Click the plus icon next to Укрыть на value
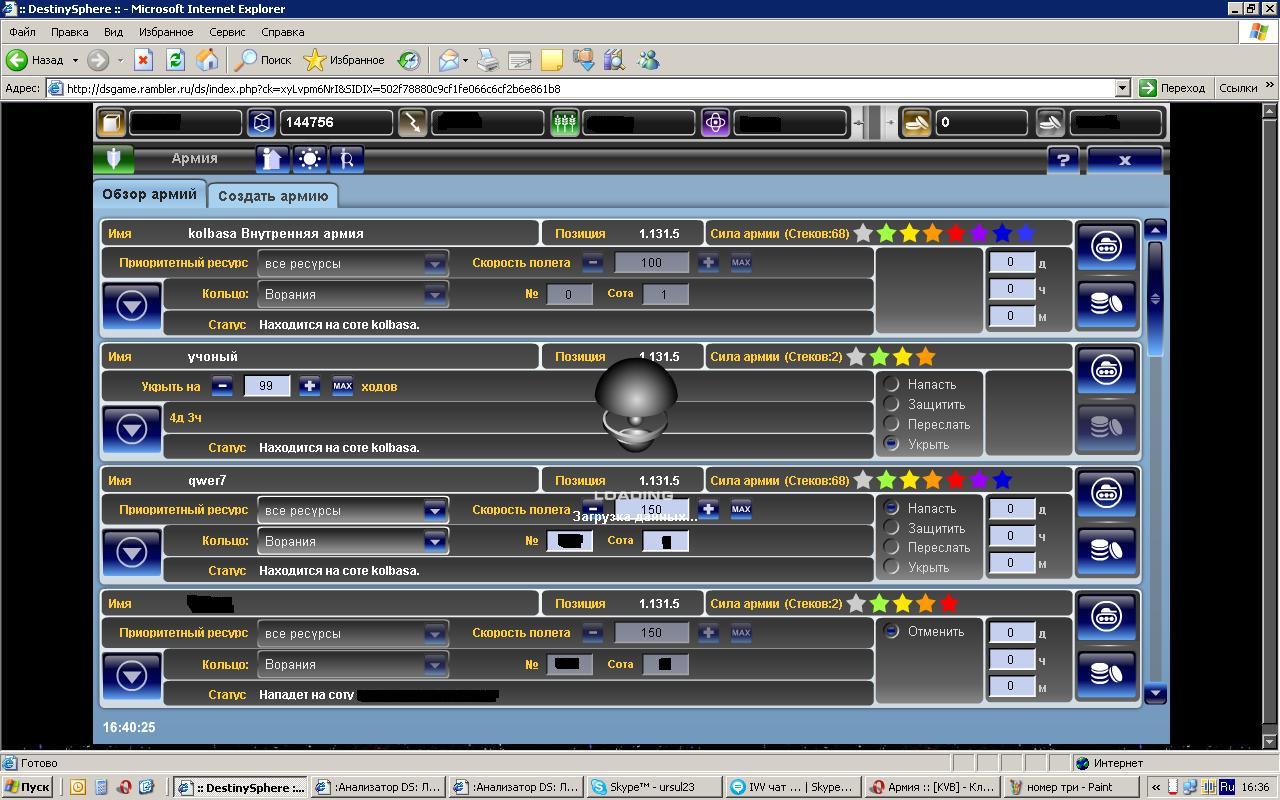 [x=310, y=386]
